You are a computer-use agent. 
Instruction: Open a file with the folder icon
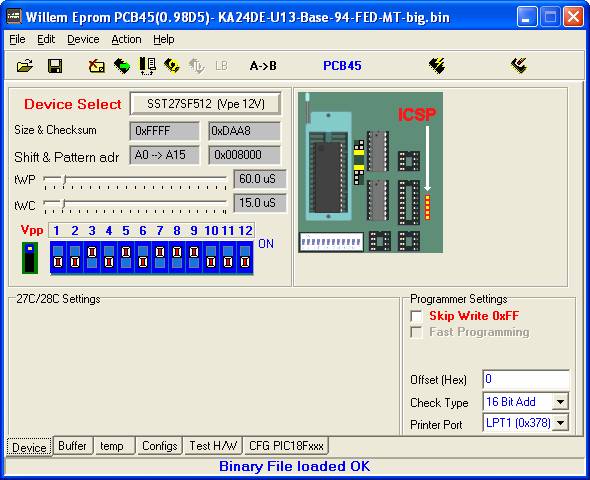click(x=25, y=66)
